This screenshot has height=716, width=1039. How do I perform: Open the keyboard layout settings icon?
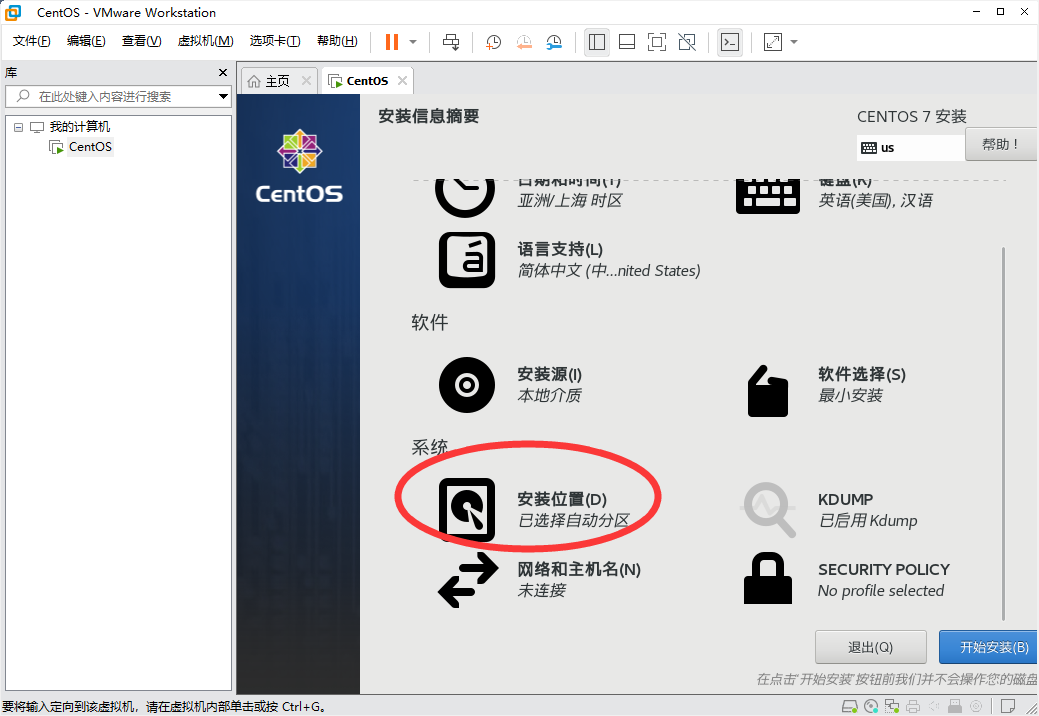pos(767,197)
